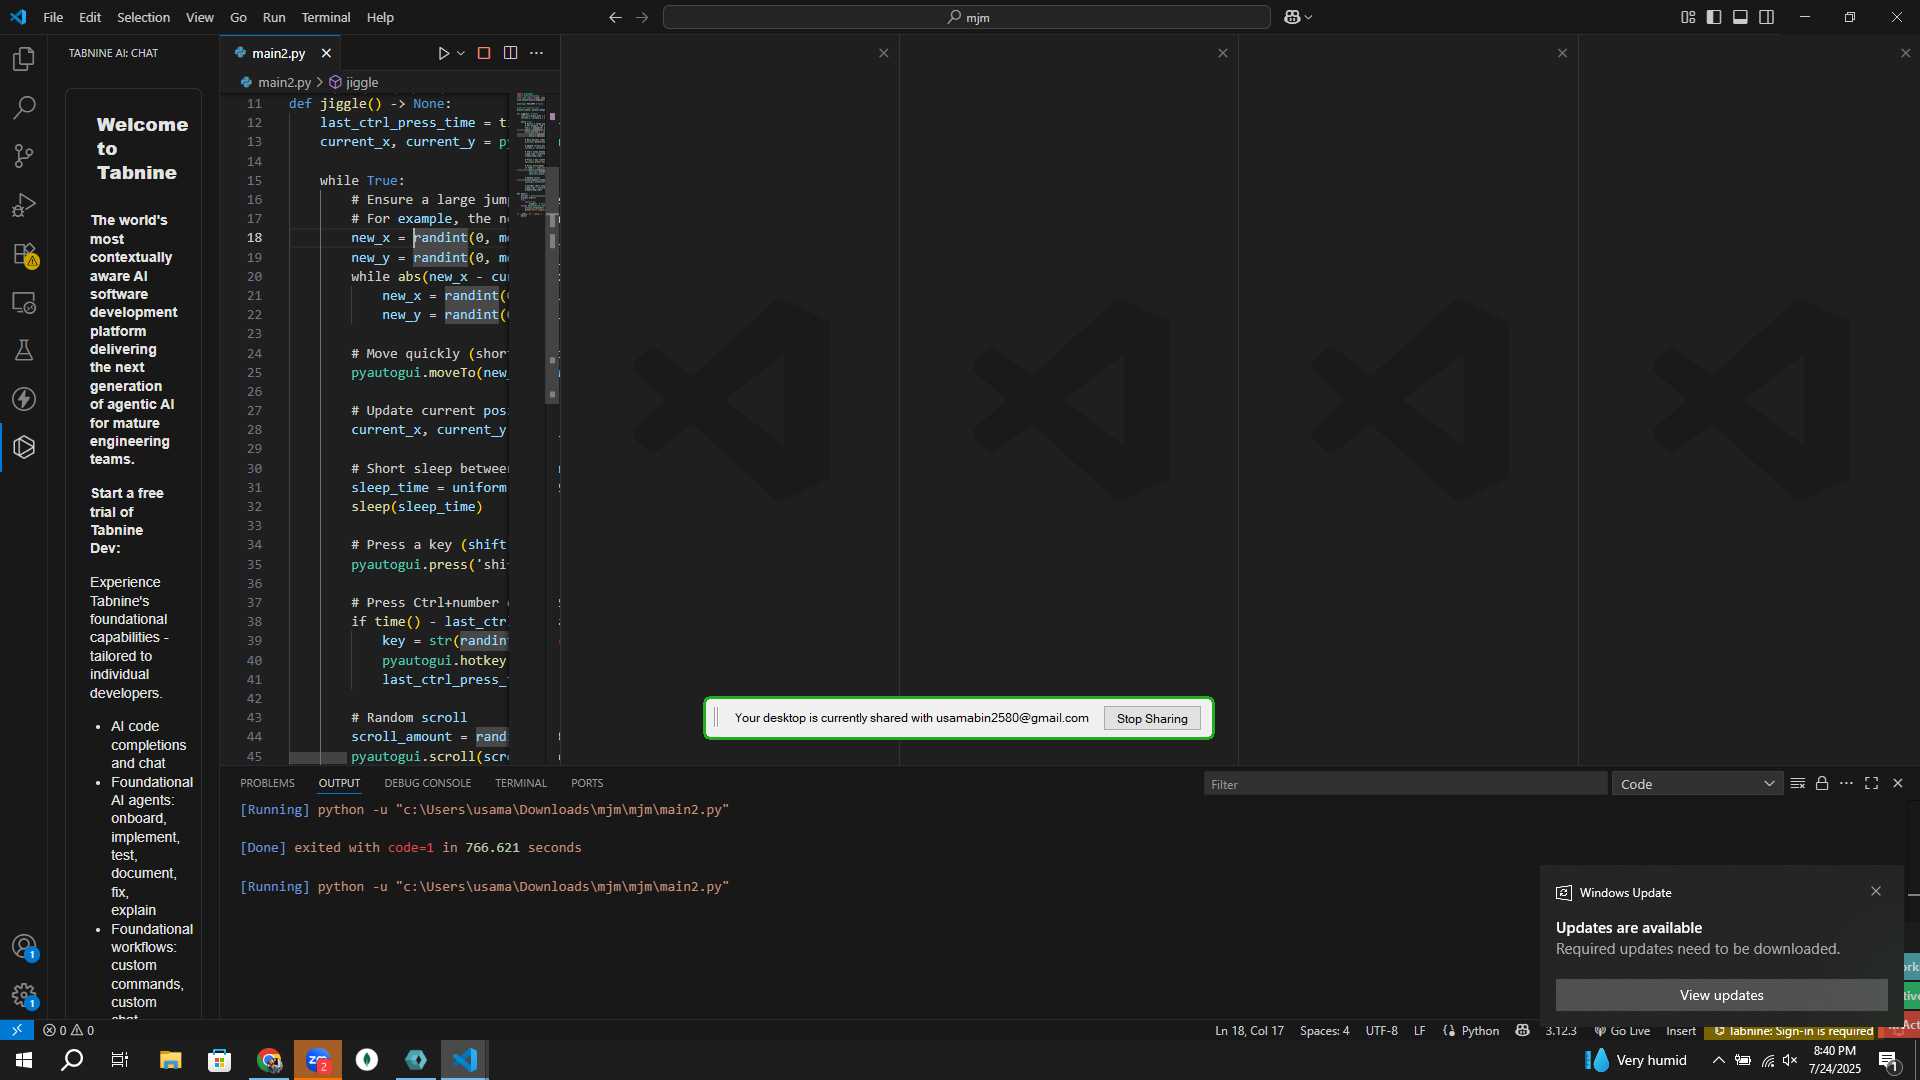The height and width of the screenshot is (1080, 1920).
Task: Go to line via Ln 18, Col 17
Action: (x=1249, y=1030)
